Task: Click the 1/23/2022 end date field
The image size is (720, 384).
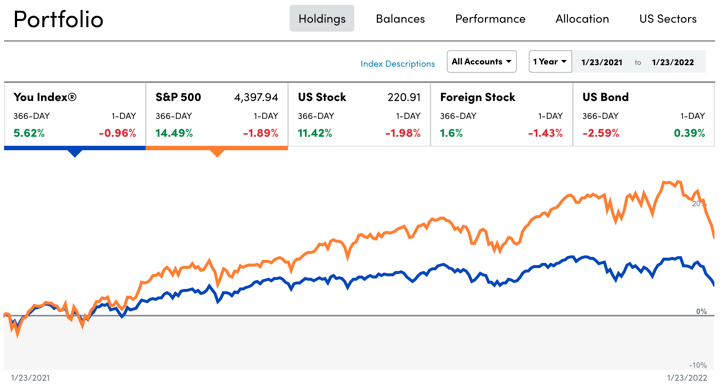Action: click(x=673, y=62)
